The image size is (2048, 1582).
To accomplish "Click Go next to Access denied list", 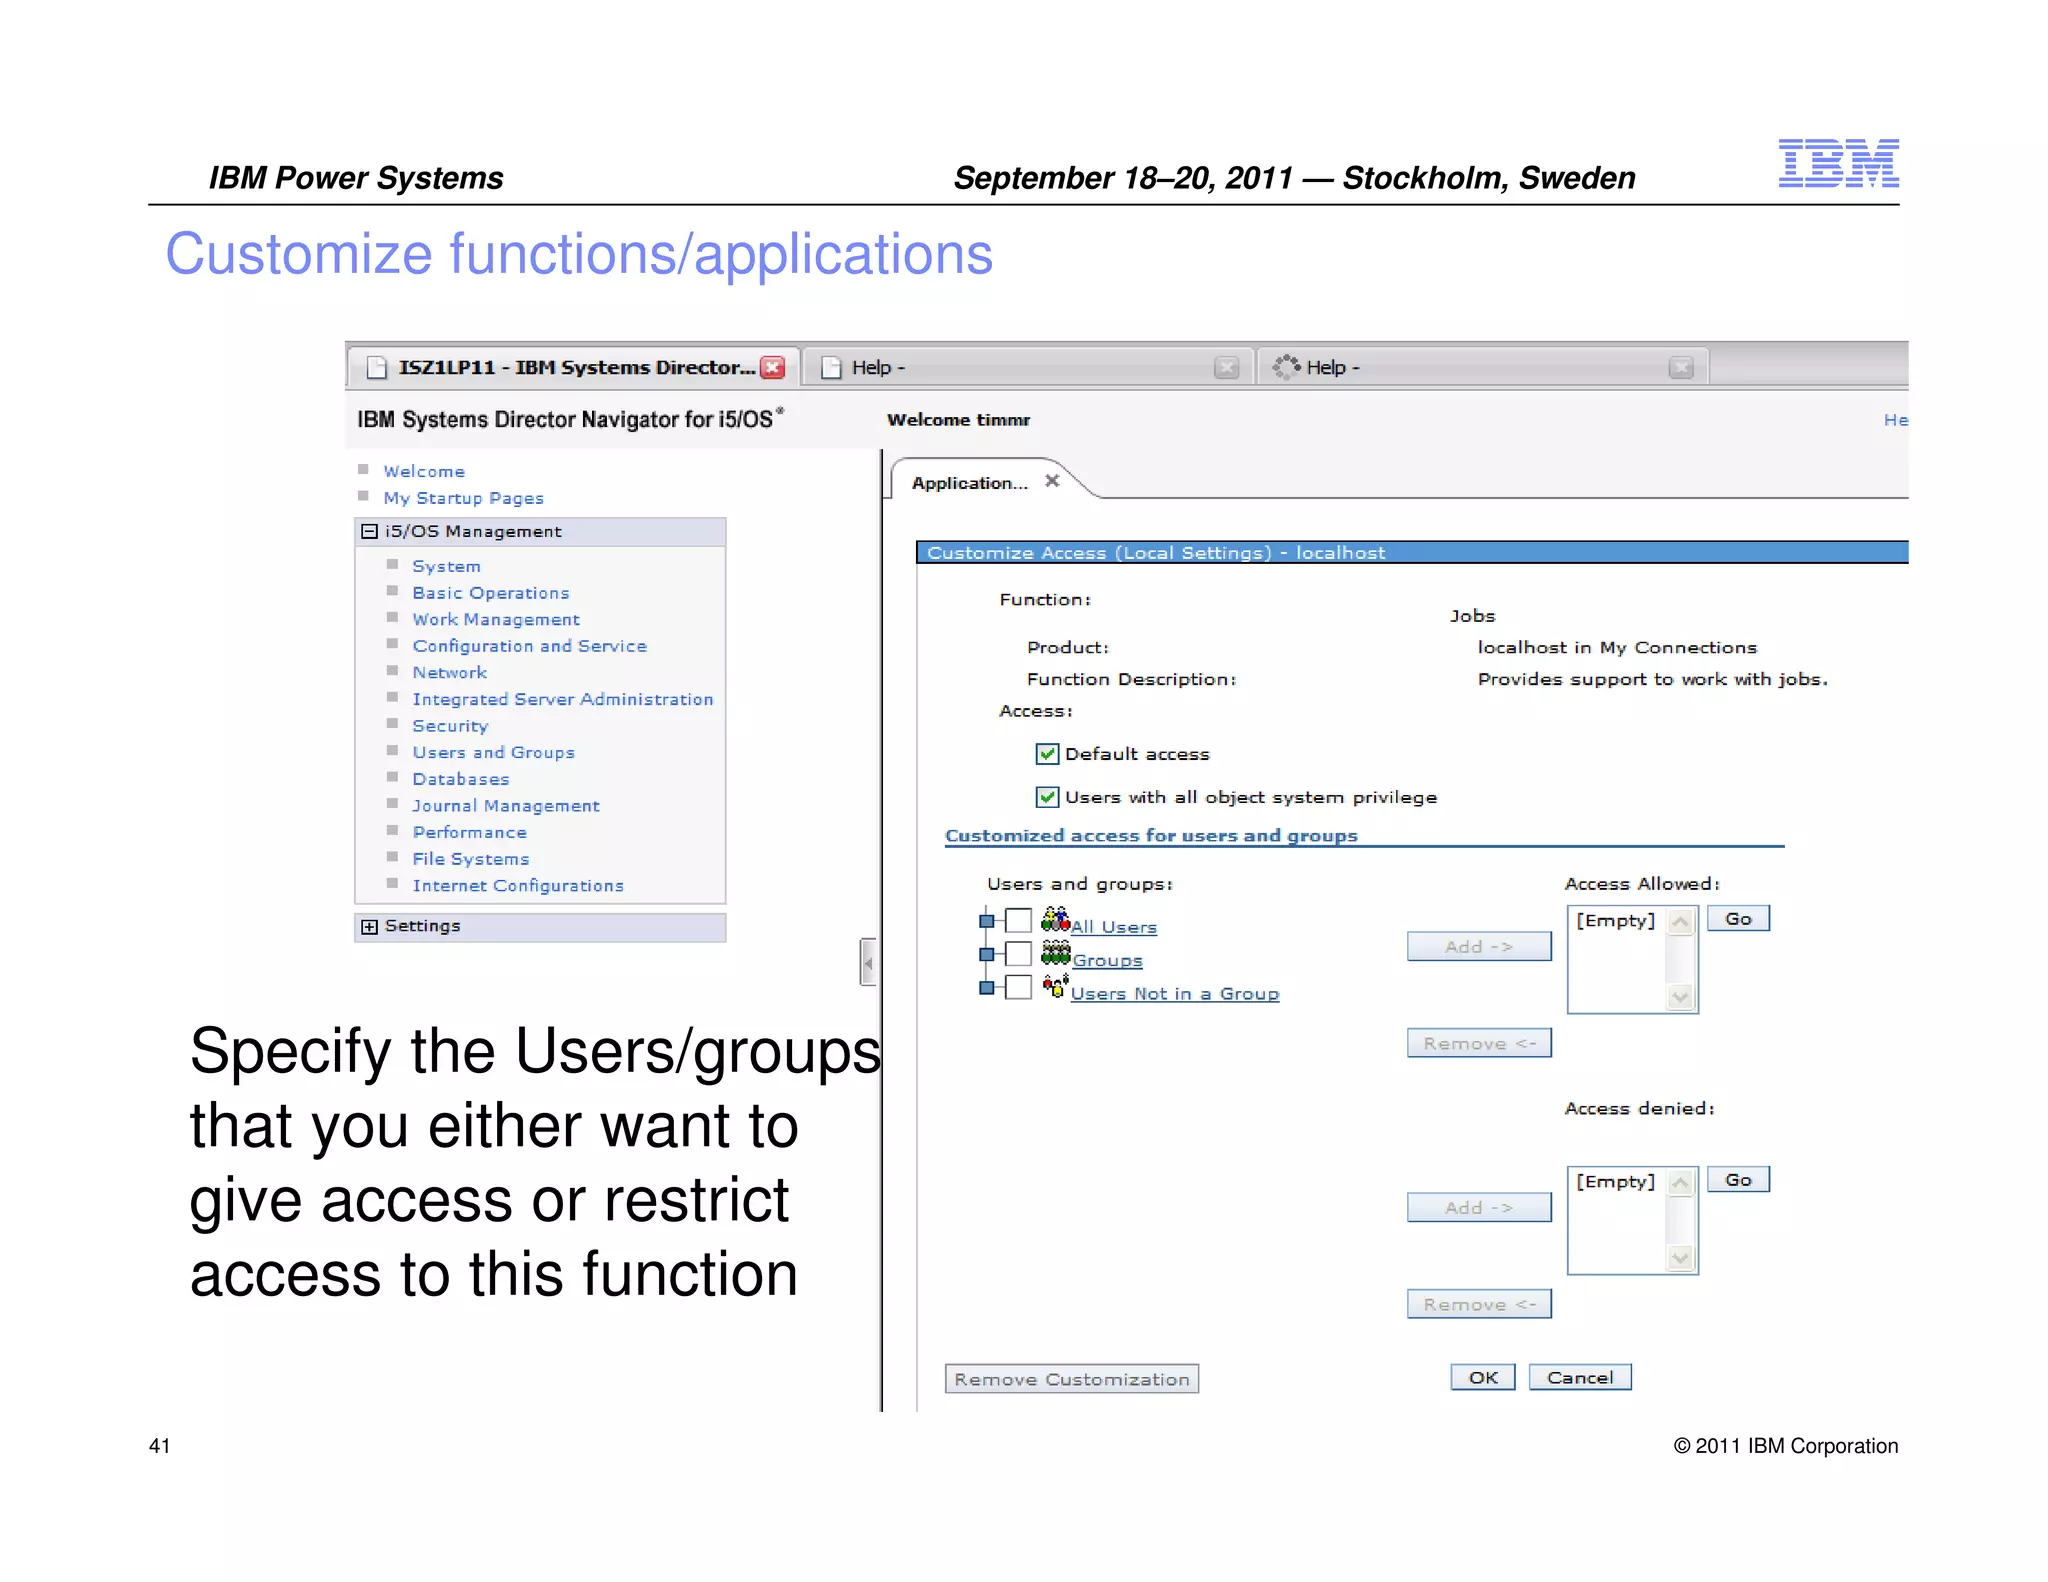I will pos(1738,1180).
